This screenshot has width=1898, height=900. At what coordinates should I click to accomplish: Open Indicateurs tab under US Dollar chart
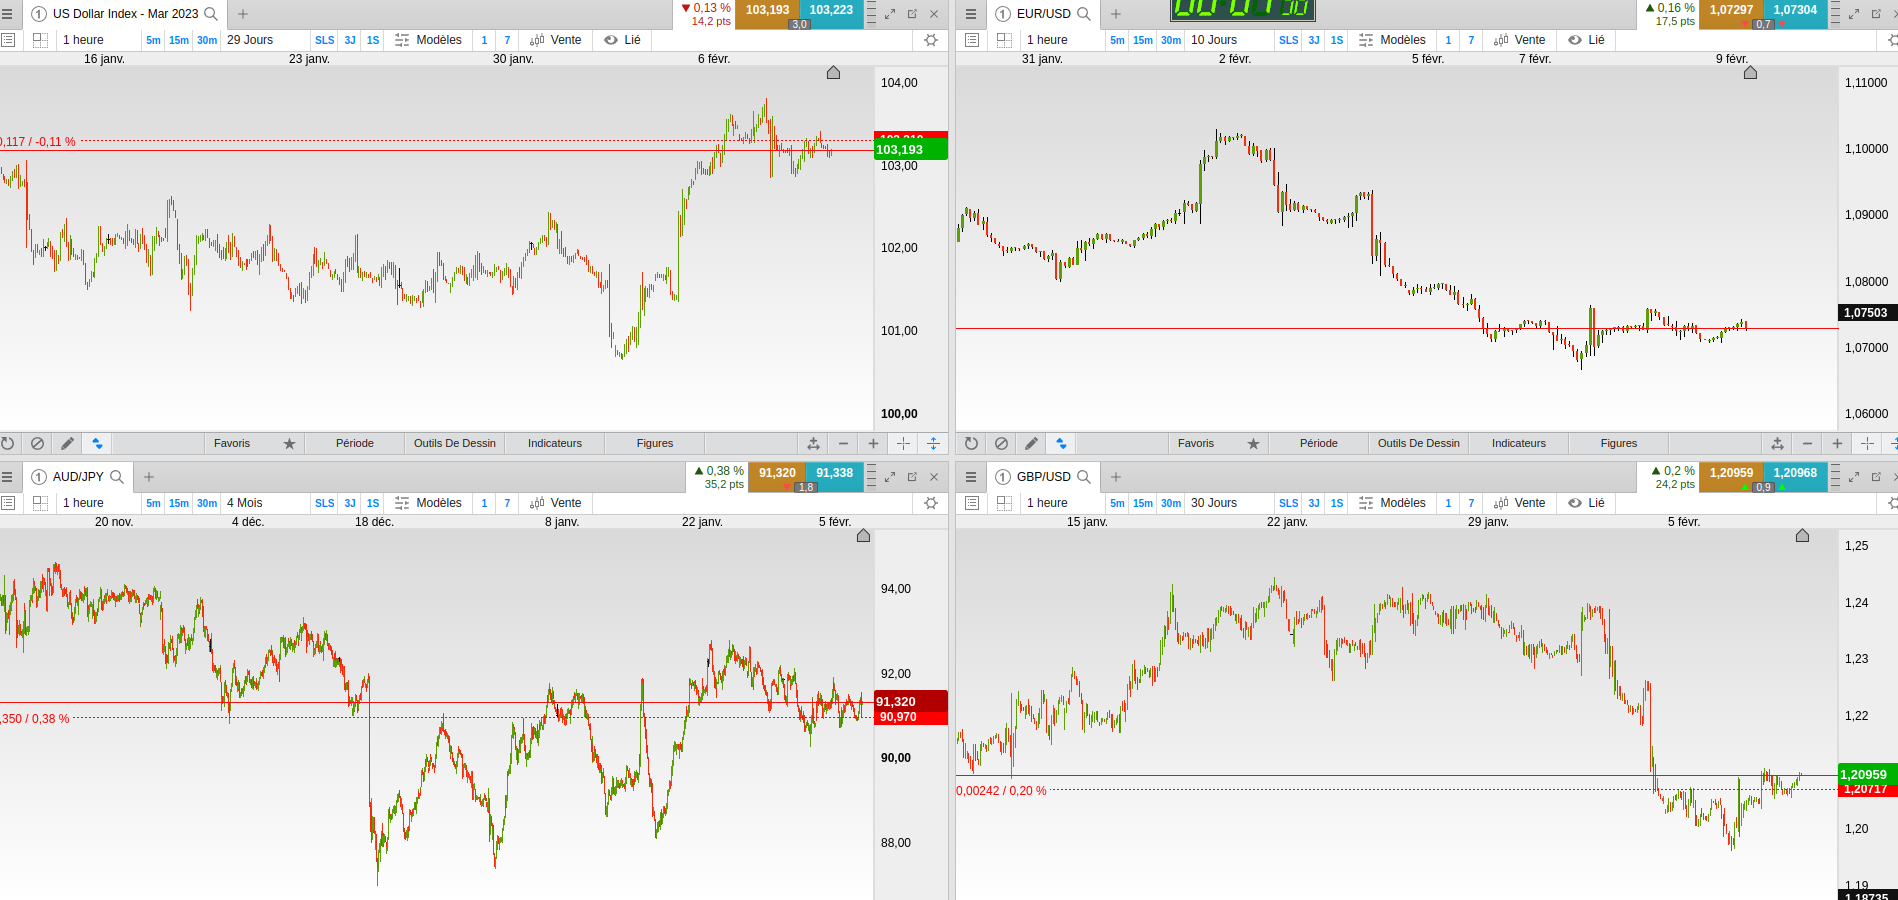(555, 443)
